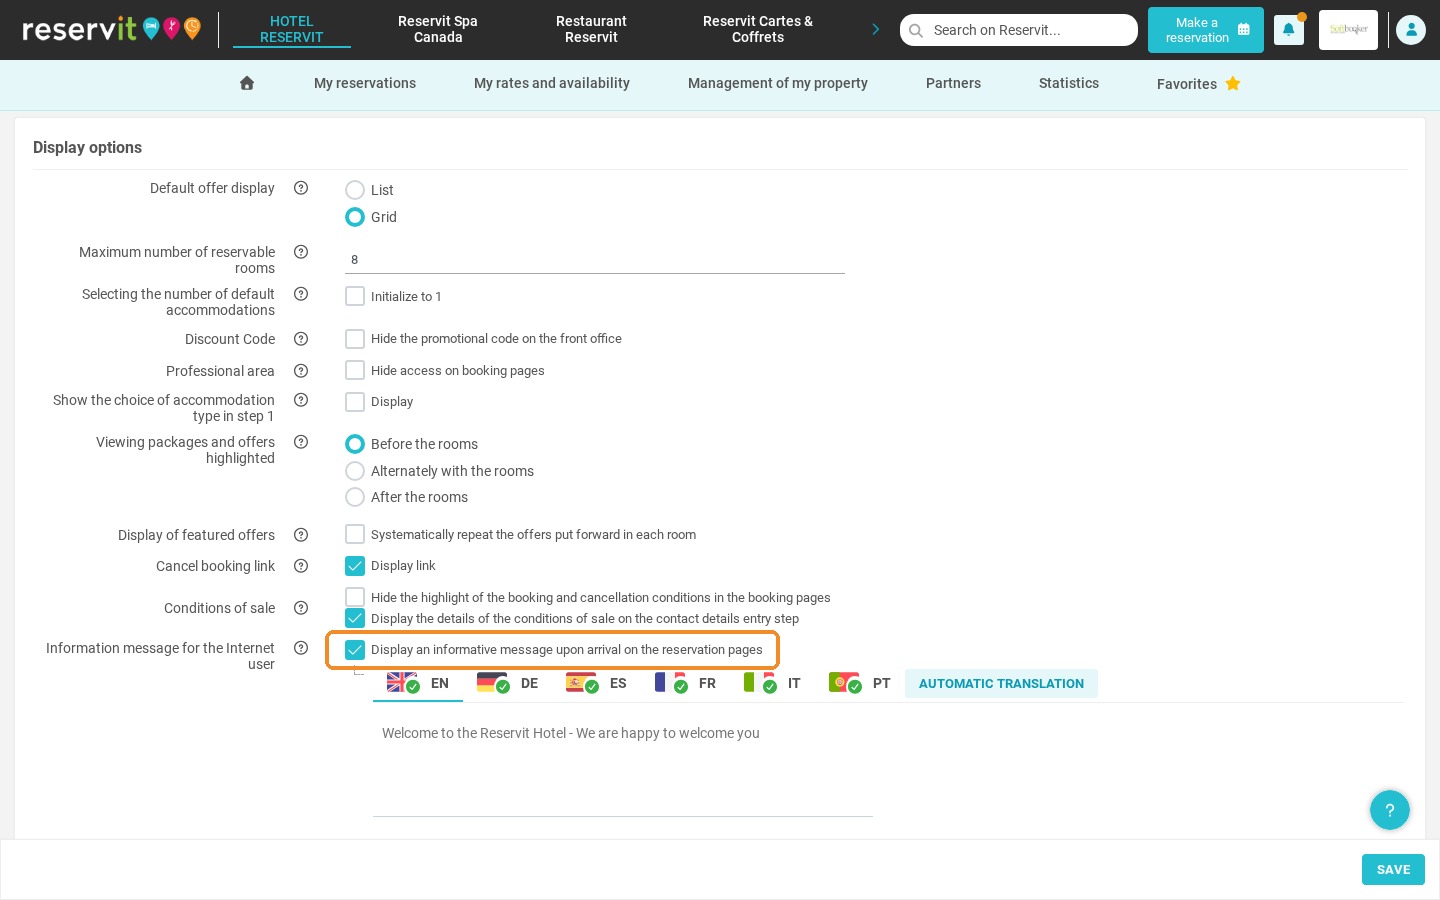The width and height of the screenshot is (1440, 900).
Task: Uncheck the Display link checkbox
Action: 355,566
